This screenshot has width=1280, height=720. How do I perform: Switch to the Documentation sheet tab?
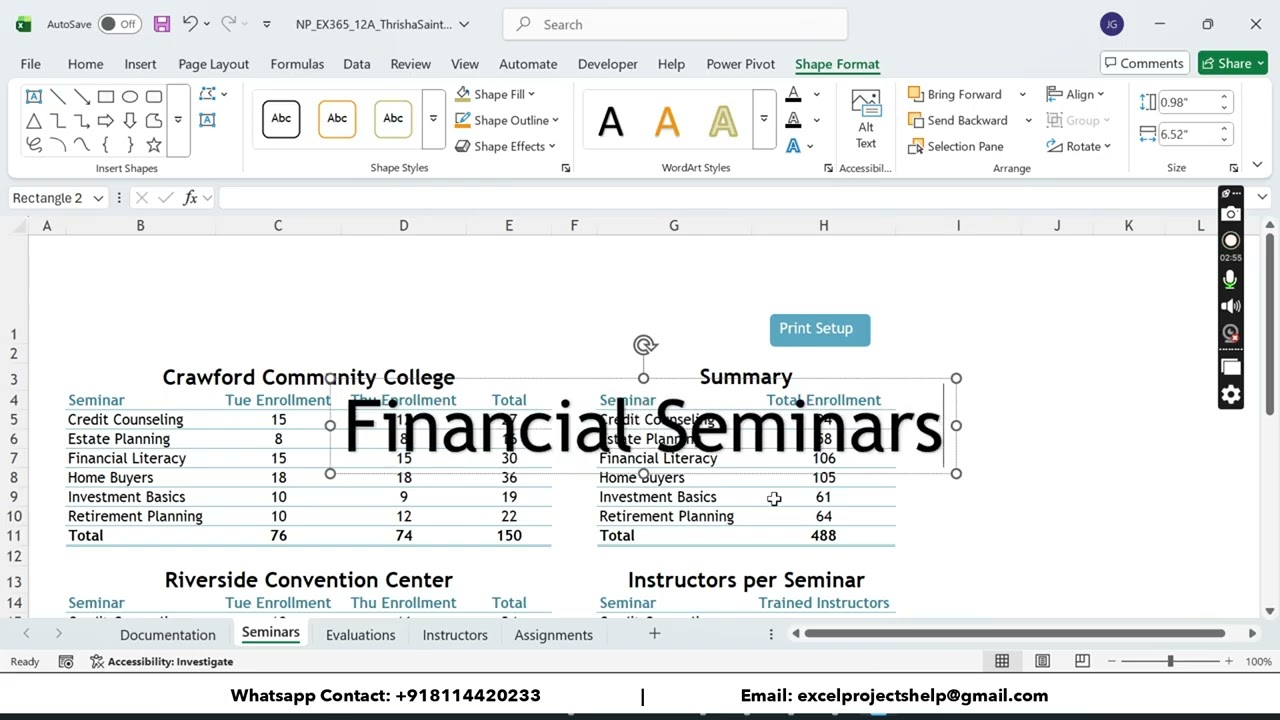click(x=167, y=635)
